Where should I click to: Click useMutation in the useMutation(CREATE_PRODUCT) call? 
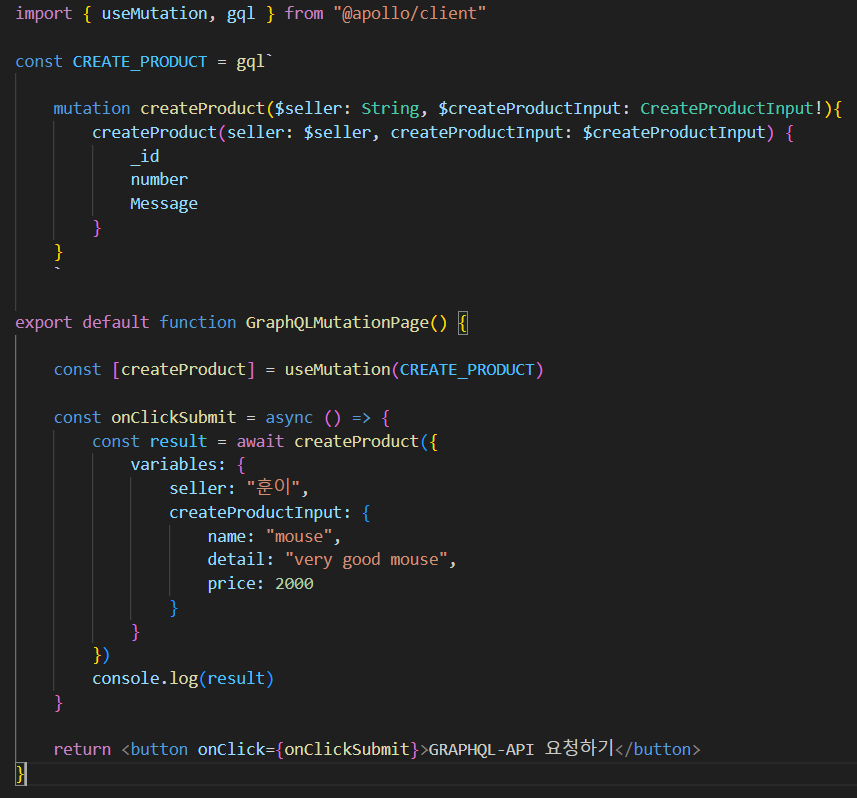[x=337, y=369]
